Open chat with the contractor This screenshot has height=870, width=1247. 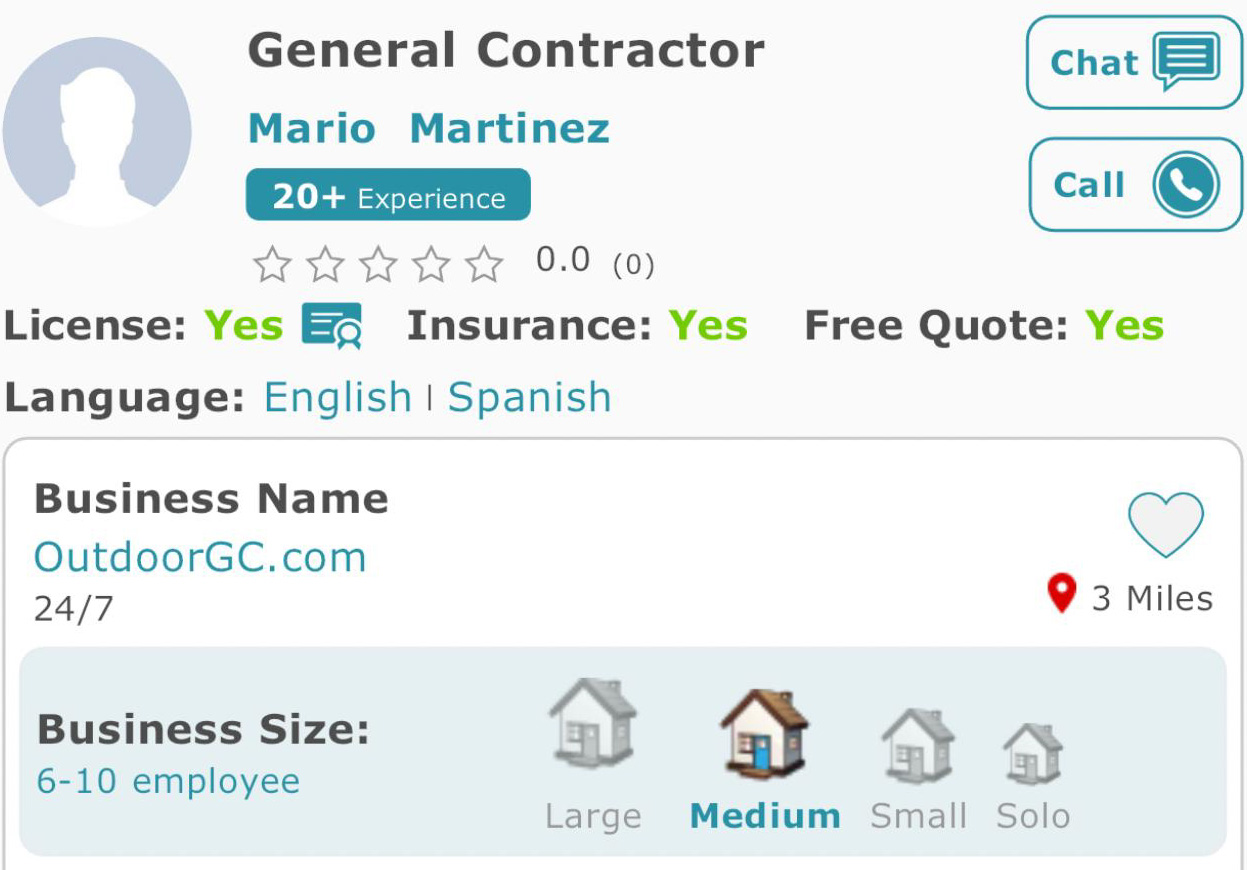point(1134,62)
